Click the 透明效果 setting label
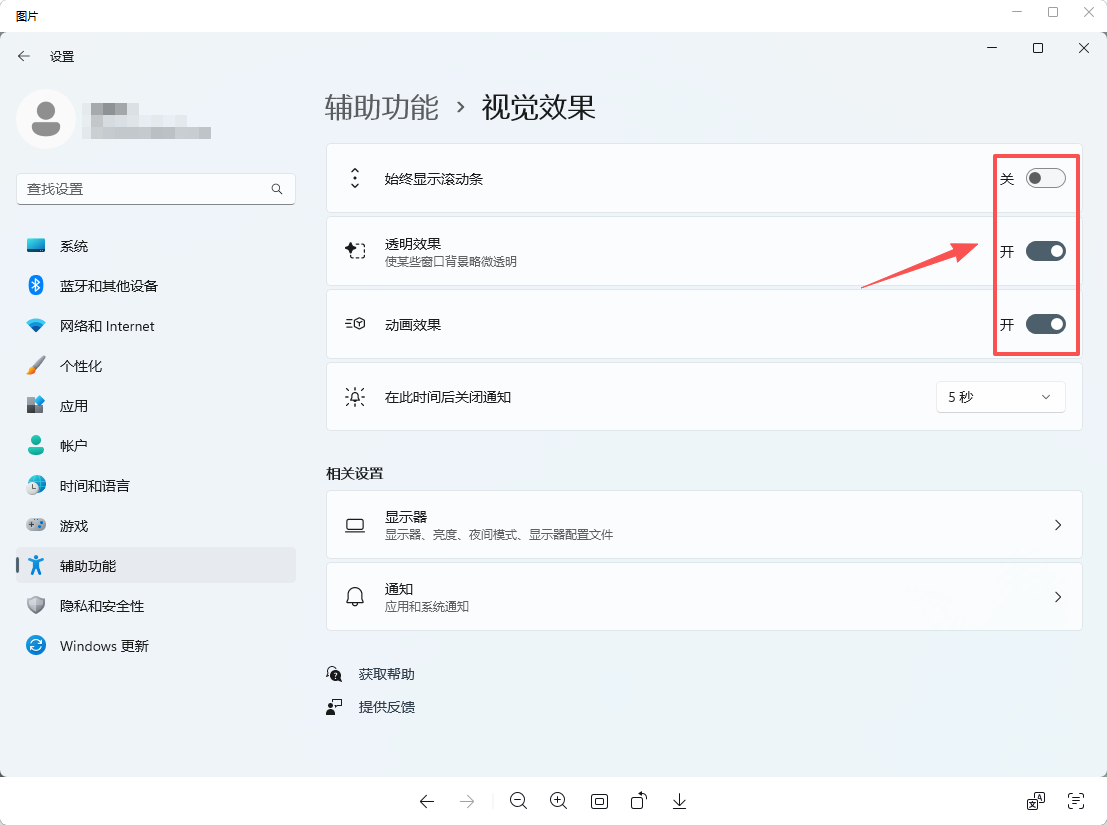 coord(413,244)
